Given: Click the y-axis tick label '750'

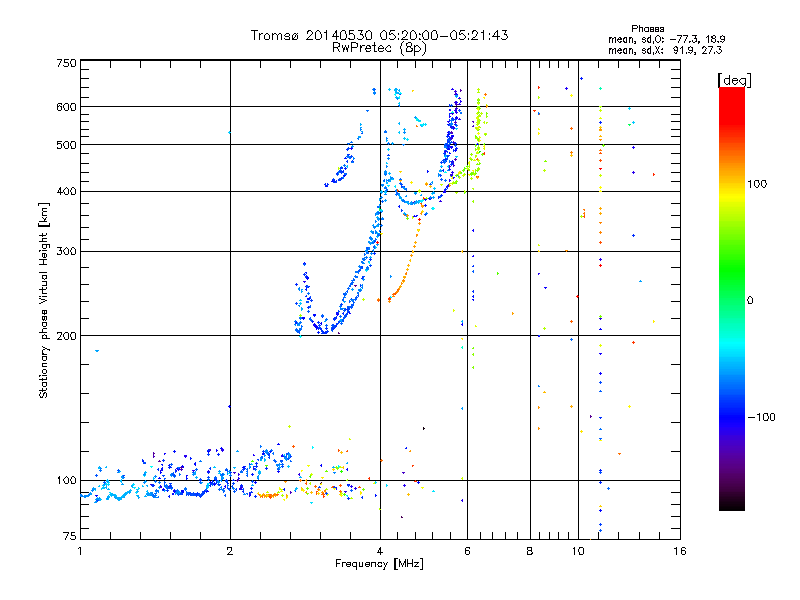Looking at the screenshot, I should [x=66, y=63].
